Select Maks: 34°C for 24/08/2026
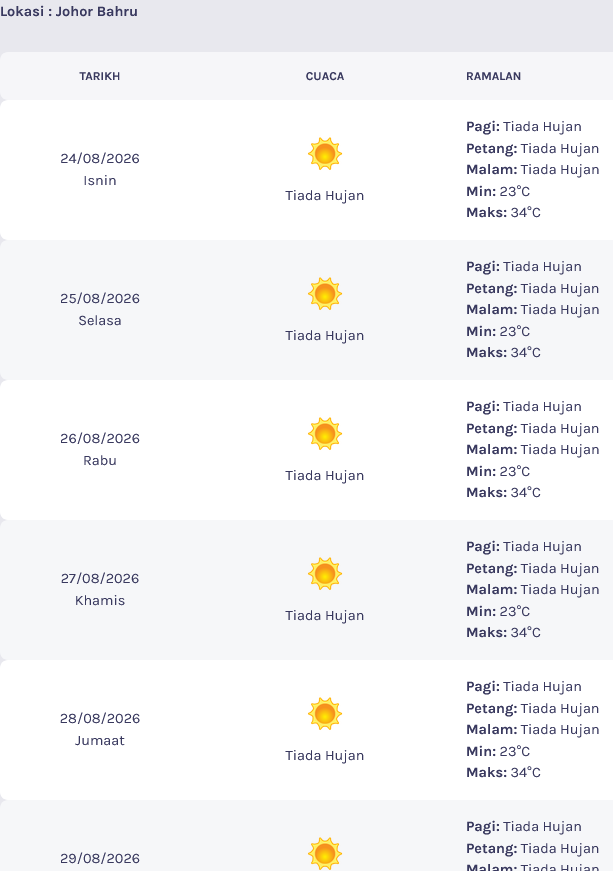The height and width of the screenshot is (871, 613). (503, 212)
